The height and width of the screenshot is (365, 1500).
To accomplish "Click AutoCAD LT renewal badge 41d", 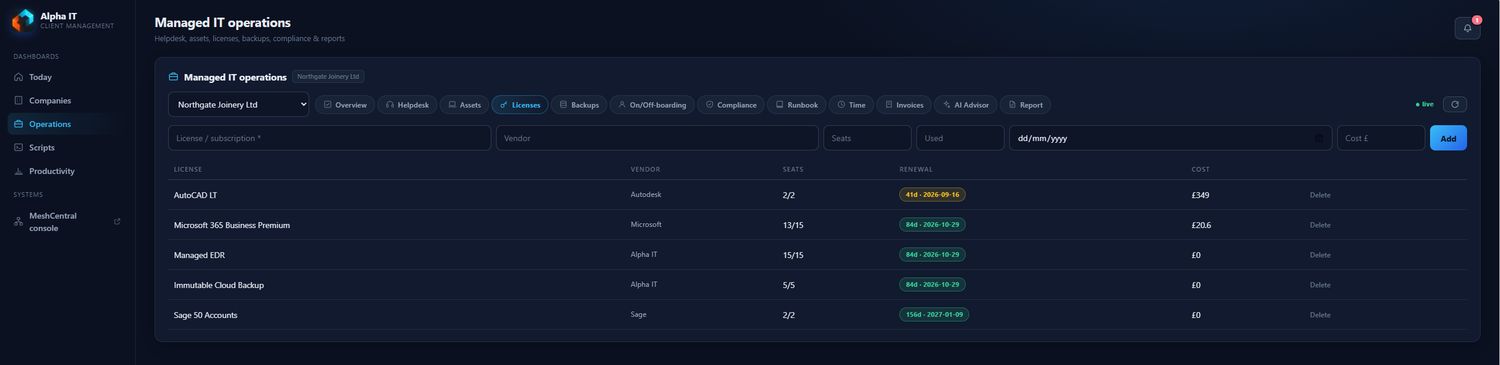I will tap(932, 195).
